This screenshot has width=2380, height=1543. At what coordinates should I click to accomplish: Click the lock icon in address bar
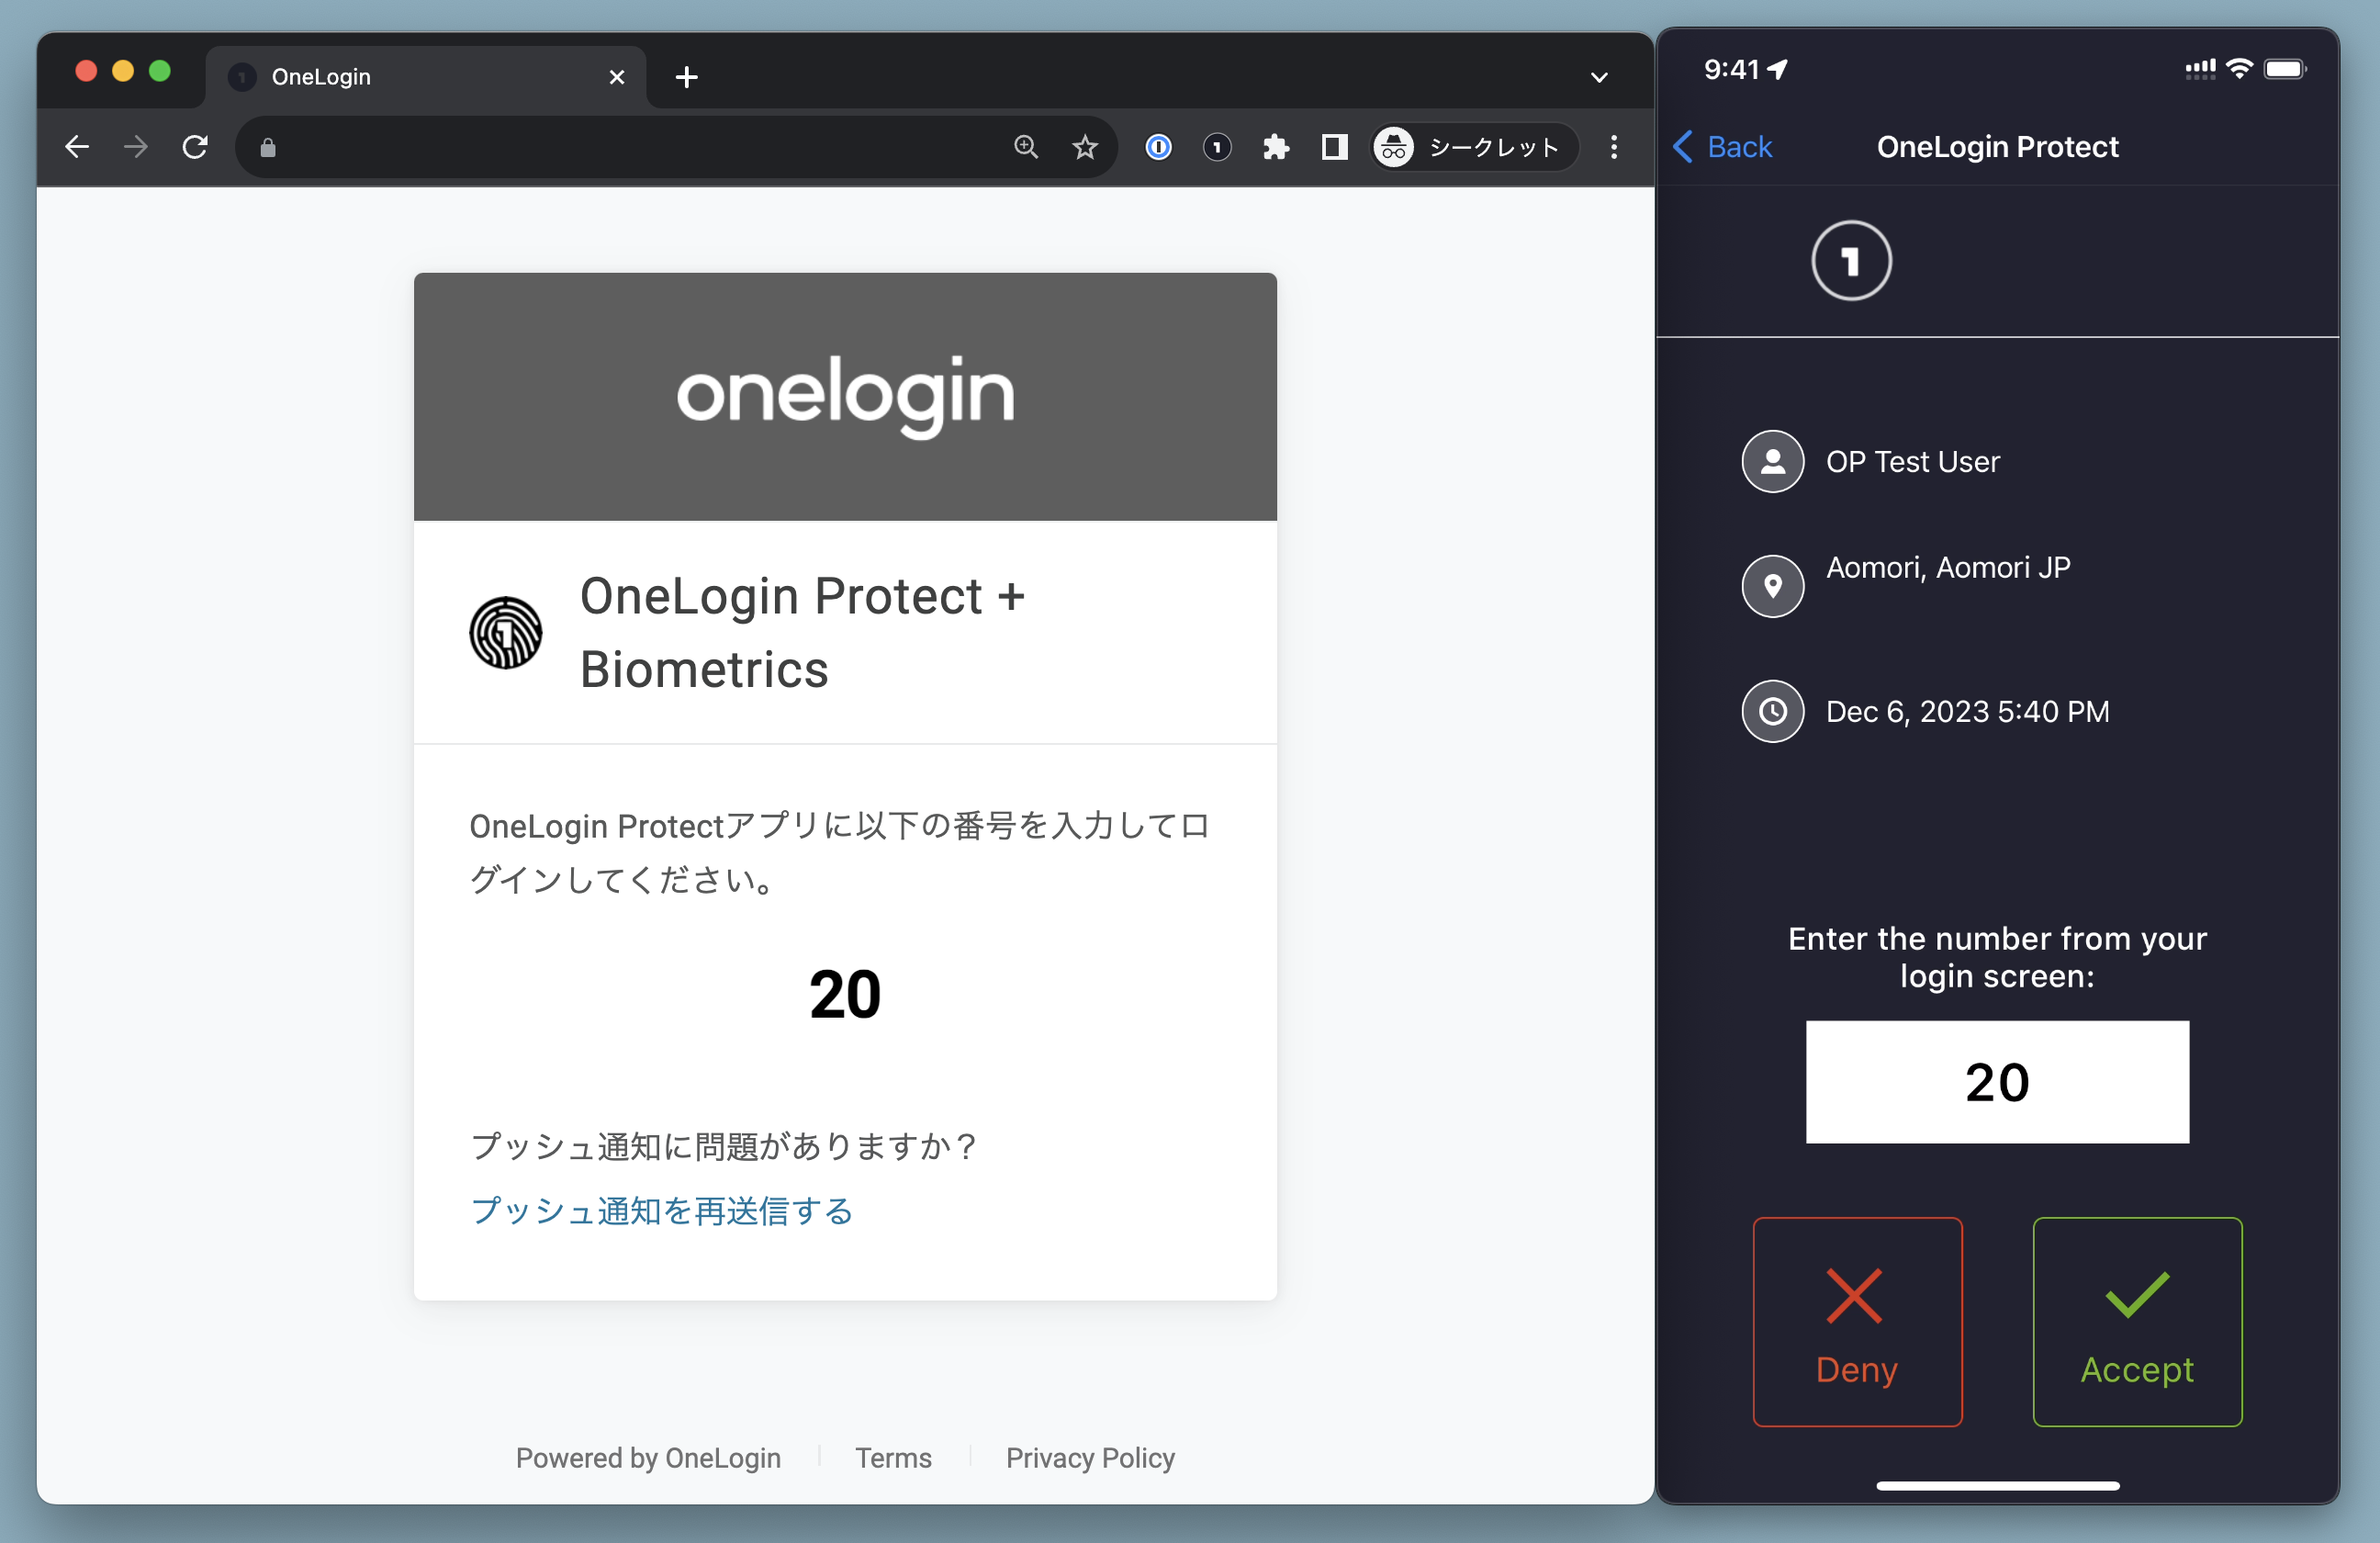(x=268, y=148)
